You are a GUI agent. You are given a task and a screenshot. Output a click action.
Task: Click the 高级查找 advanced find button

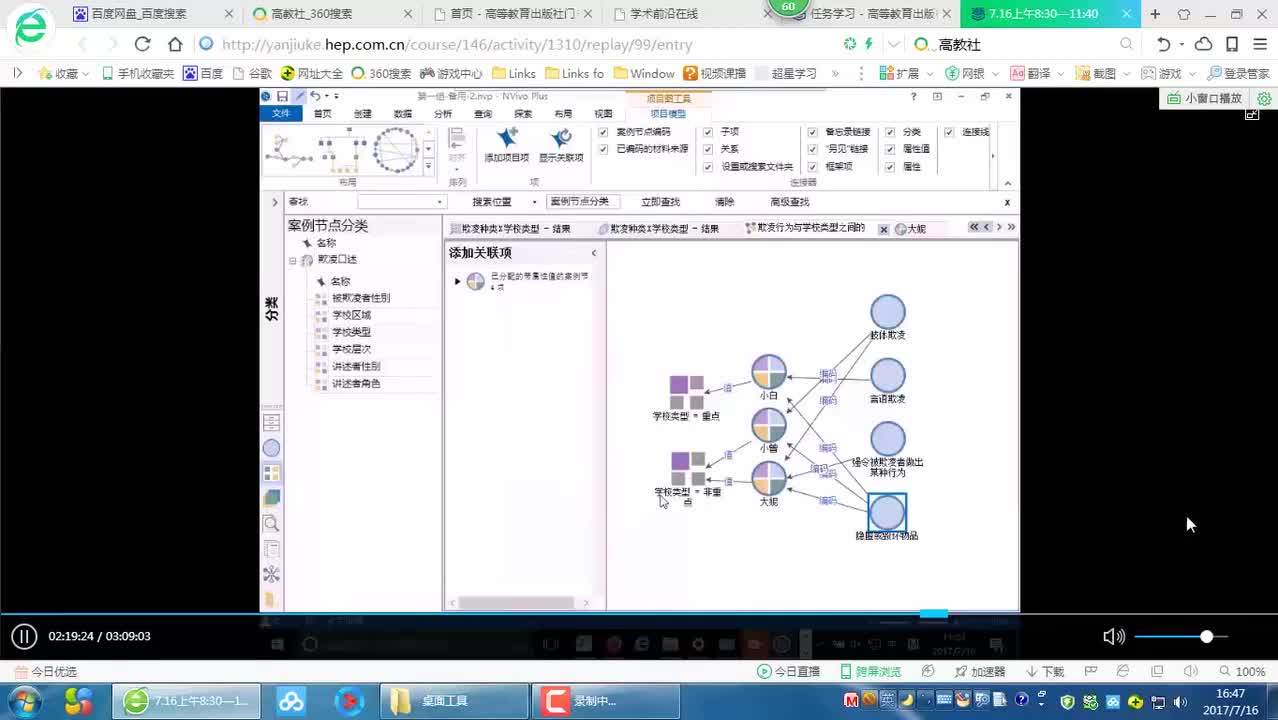pos(789,202)
